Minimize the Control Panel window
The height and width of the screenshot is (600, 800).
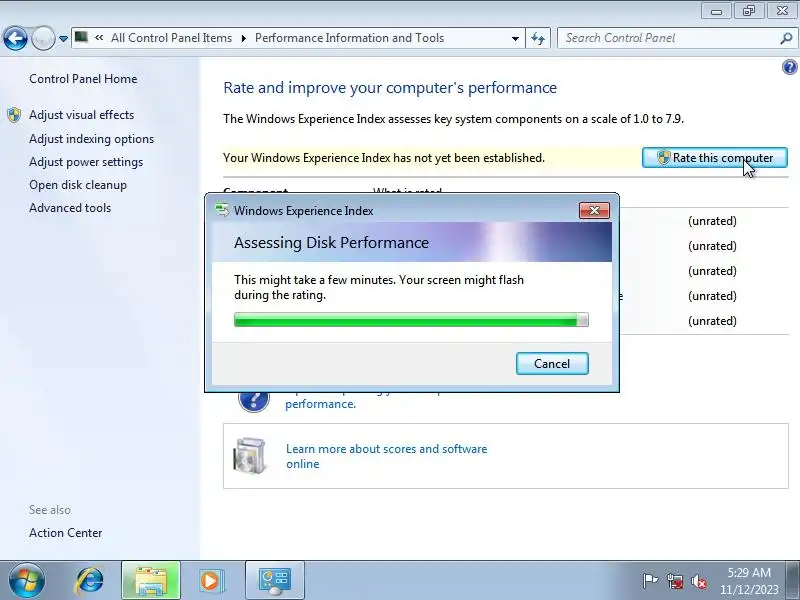[x=716, y=11]
